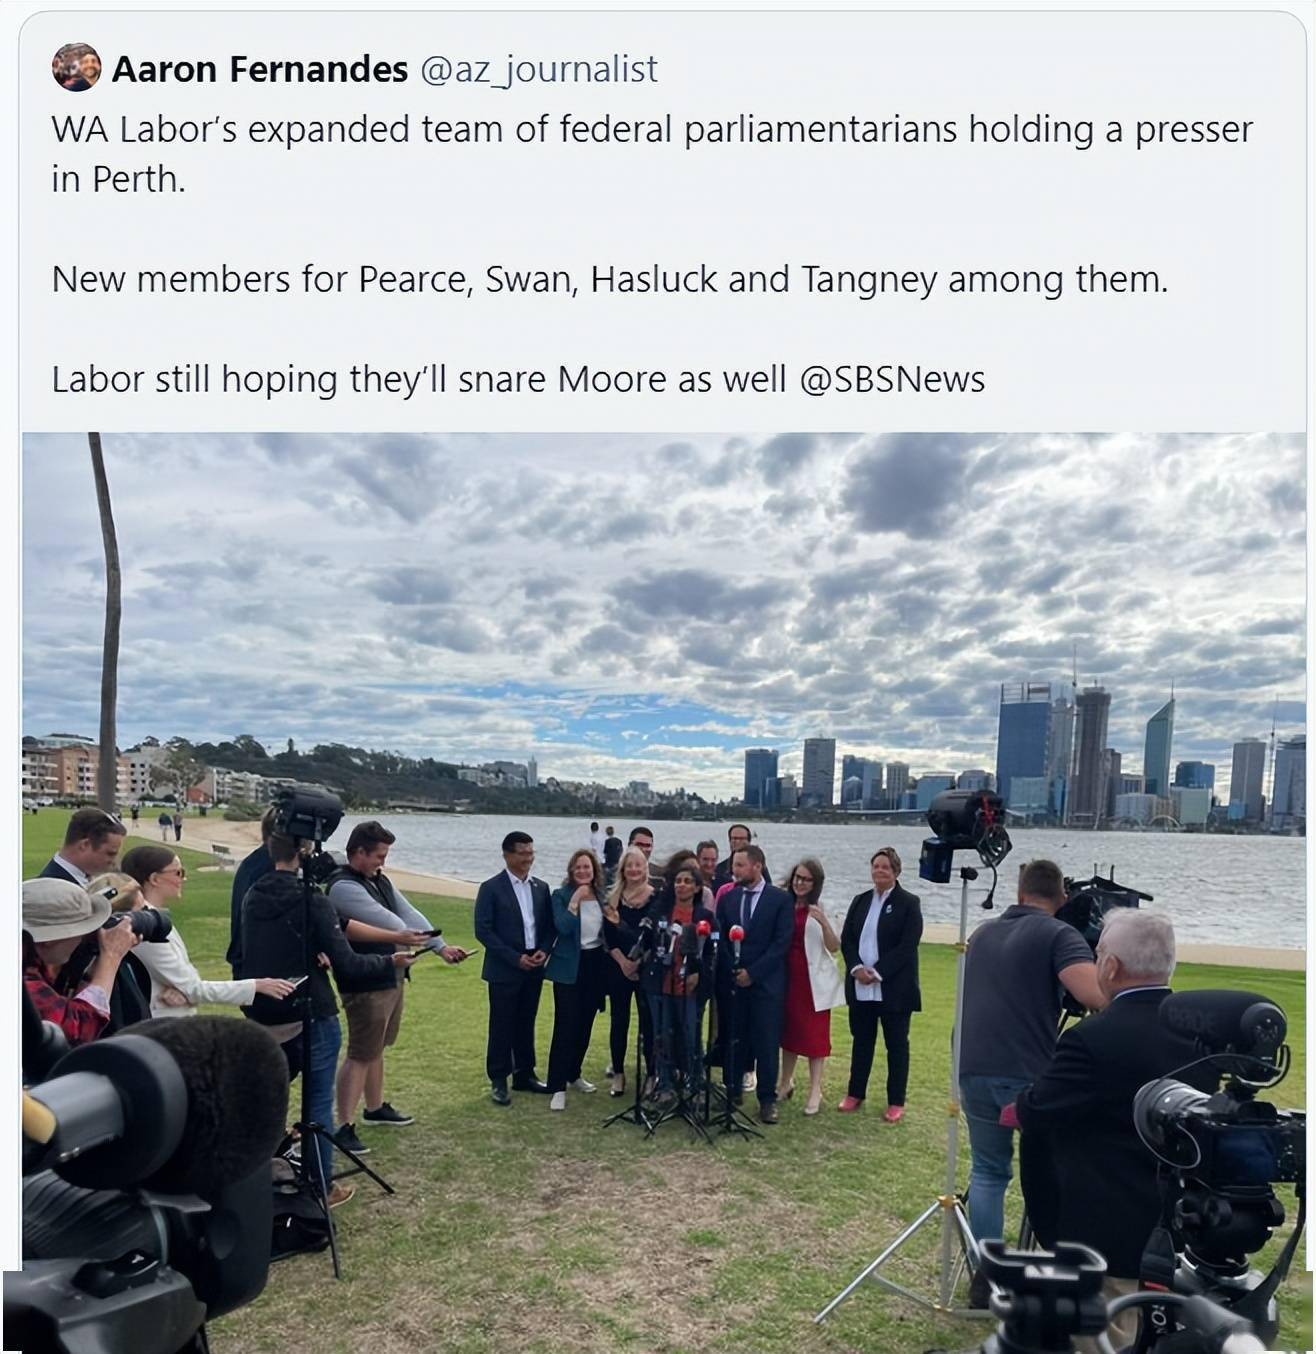Follow the @SBSNews mention link
The height and width of the screenshot is (1354, 1316).
(892, 380)
